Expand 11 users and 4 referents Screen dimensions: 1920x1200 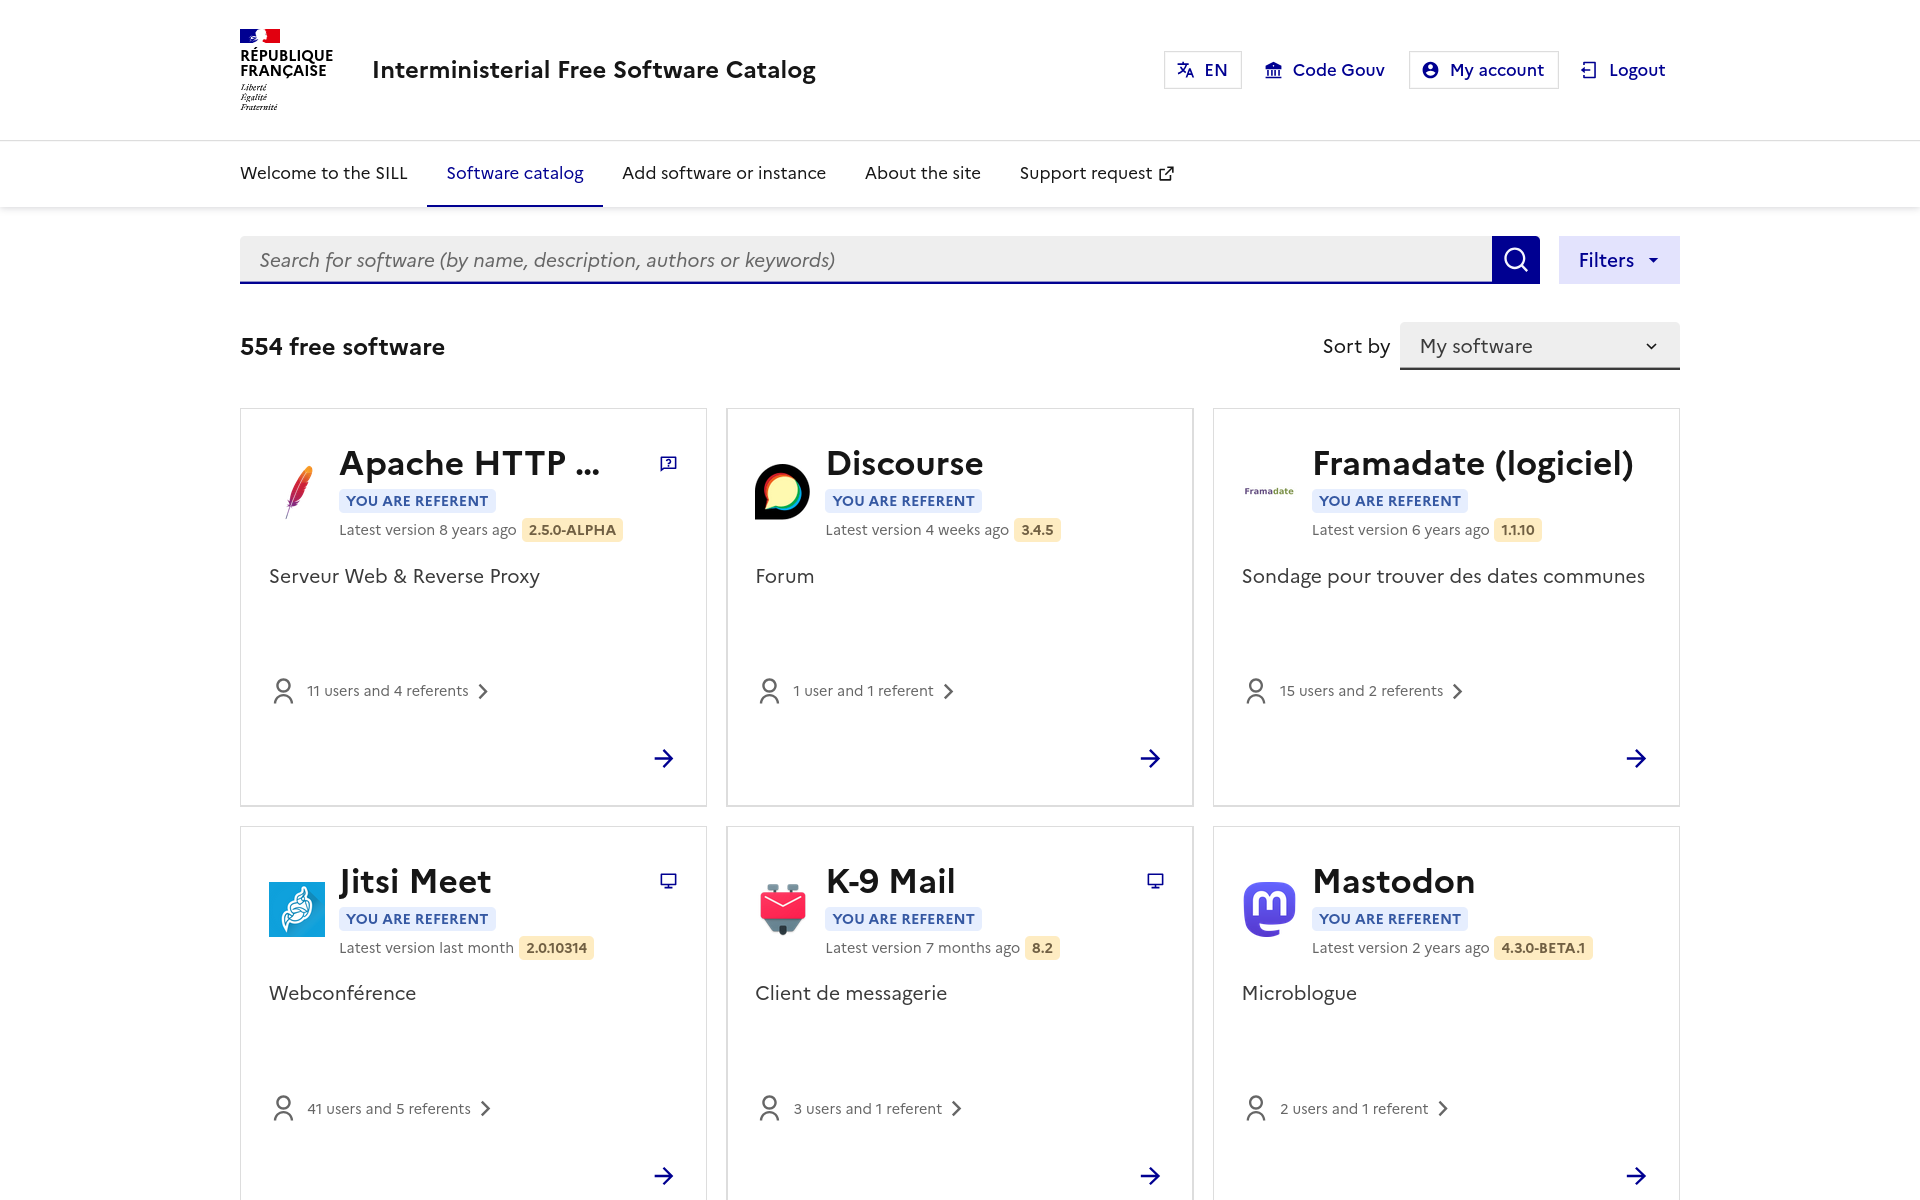397,691
